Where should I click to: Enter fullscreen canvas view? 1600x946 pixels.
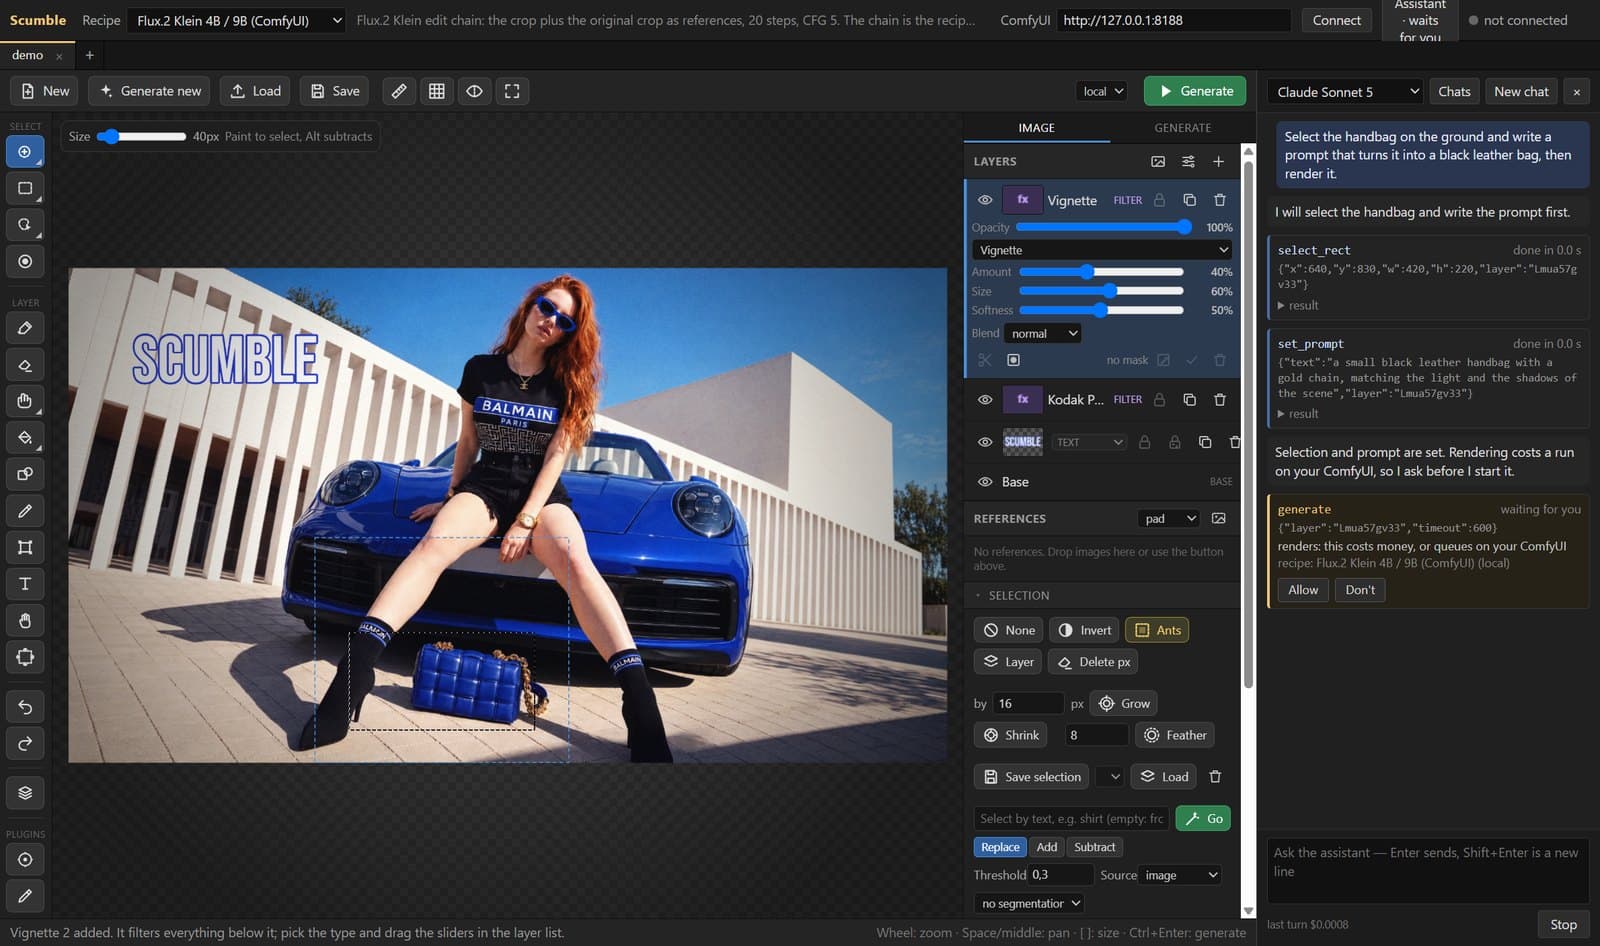click(512, 91)
